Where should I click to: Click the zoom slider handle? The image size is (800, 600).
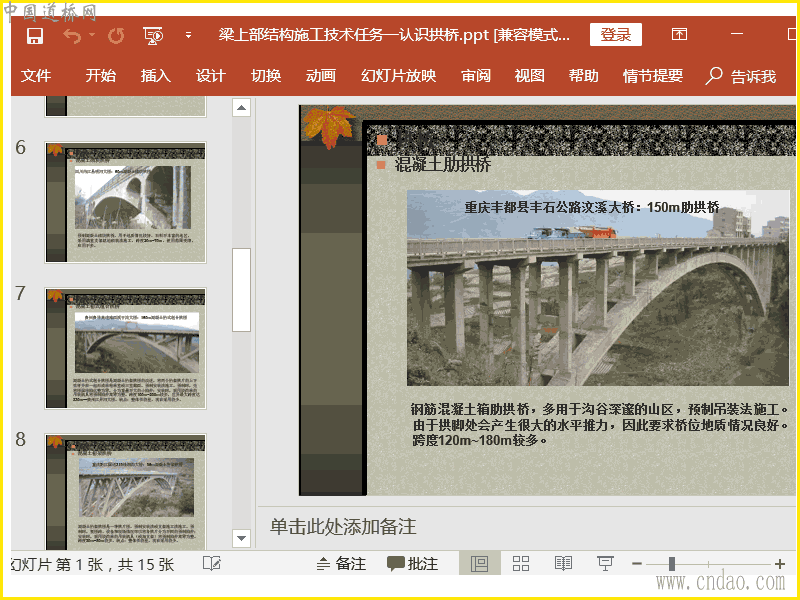coord(672,564)
